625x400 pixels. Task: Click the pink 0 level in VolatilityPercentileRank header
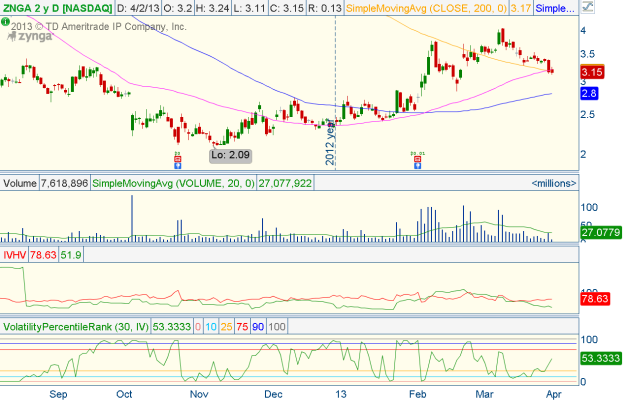[x=198, y=327]
